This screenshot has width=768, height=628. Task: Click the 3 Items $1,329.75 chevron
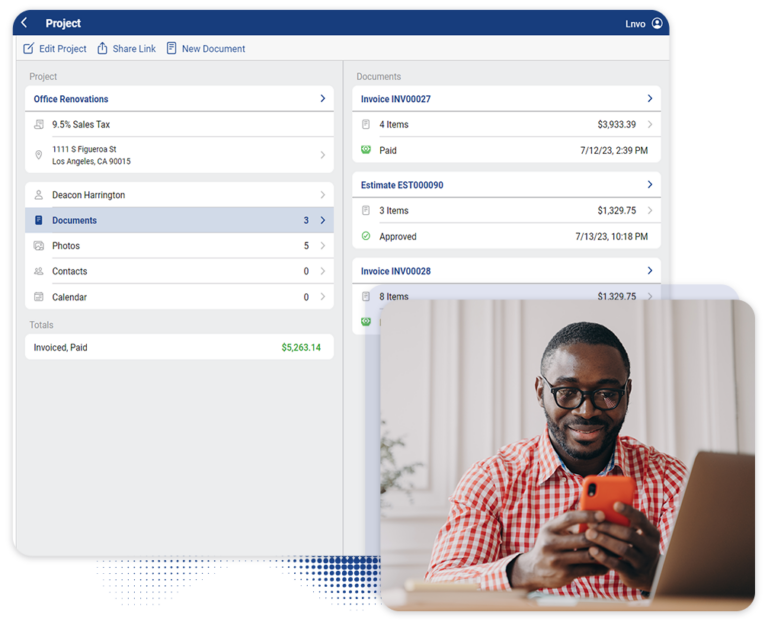[x=650, y=211]
